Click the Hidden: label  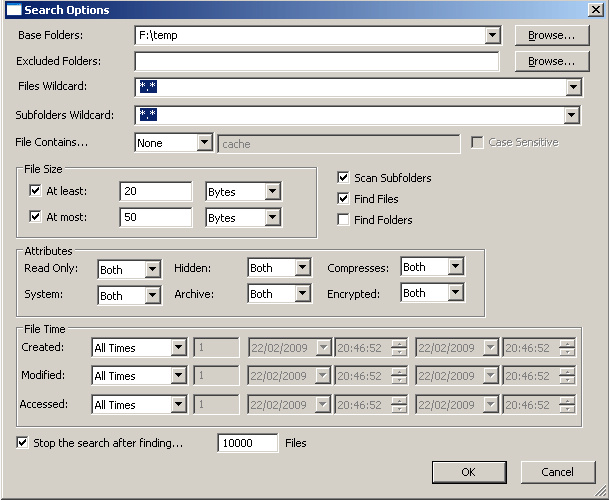point(193,268)
